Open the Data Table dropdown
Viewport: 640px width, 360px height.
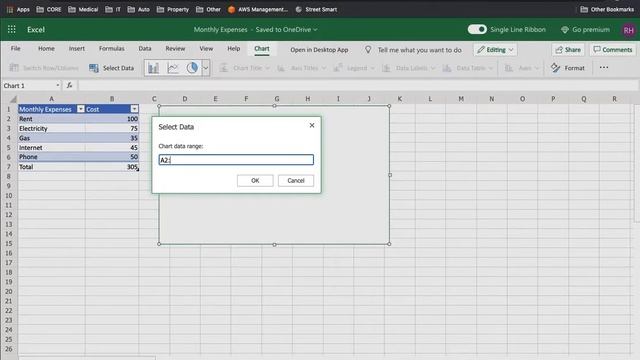click(x=468, y=68)
